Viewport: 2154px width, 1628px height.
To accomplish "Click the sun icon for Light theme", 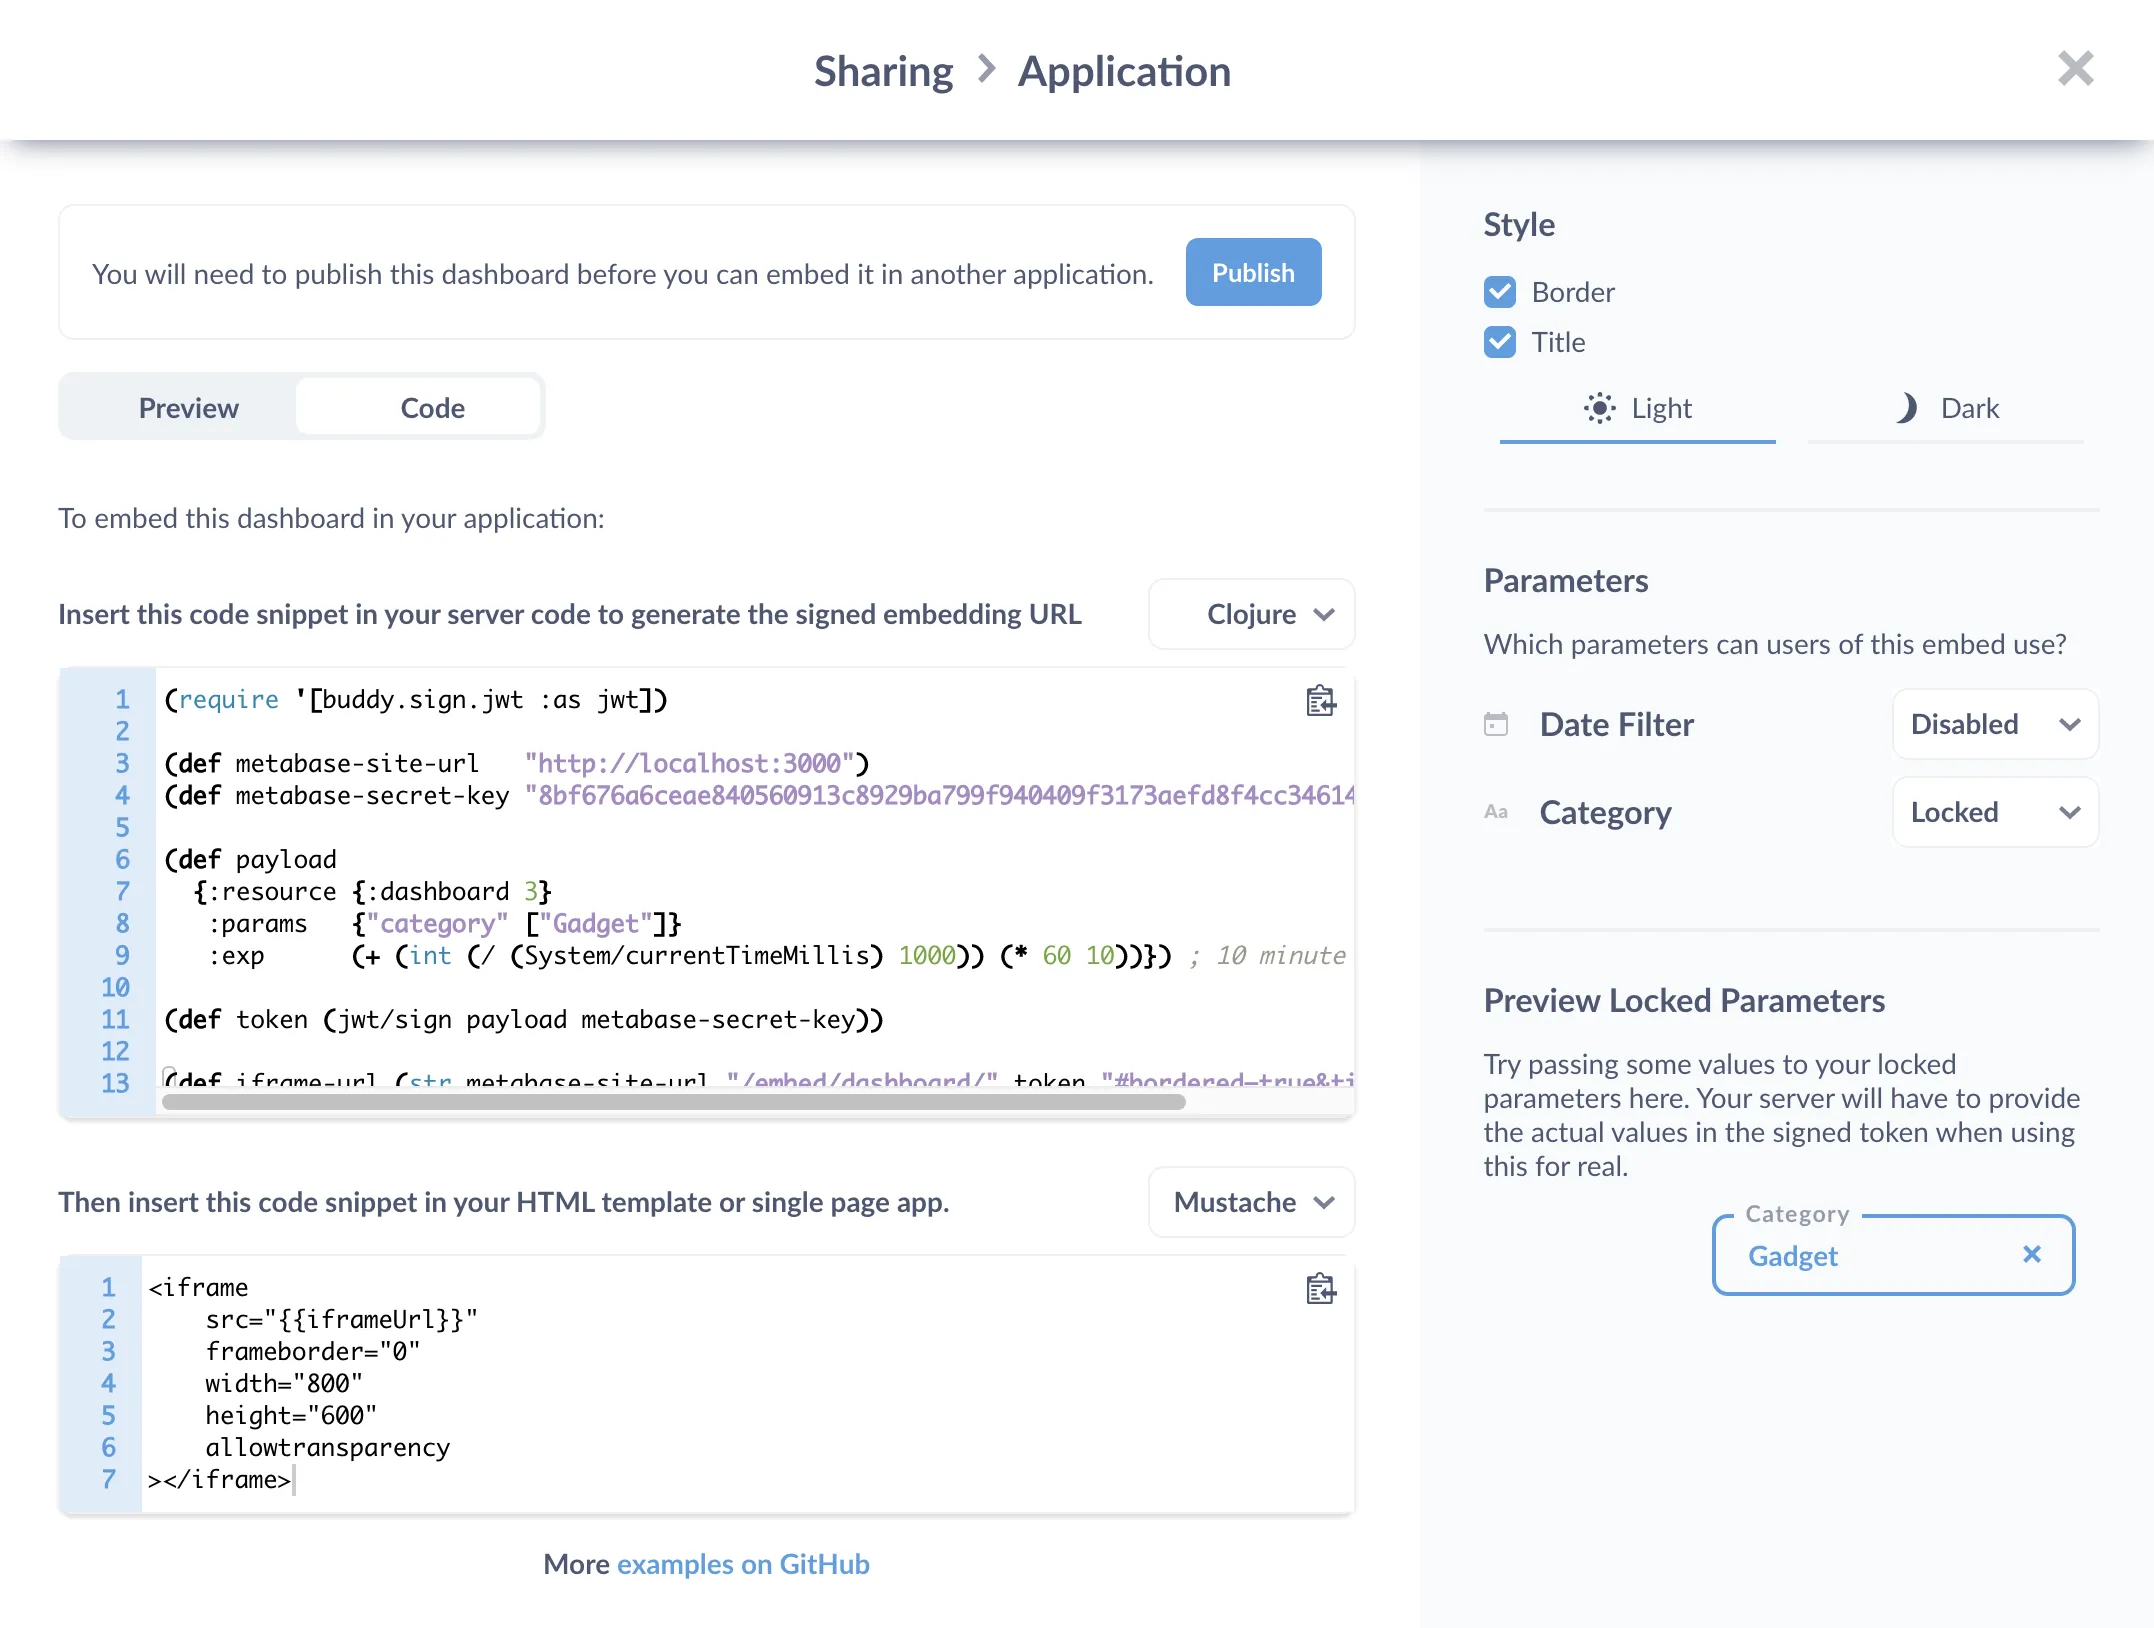I will [1599, 408].
